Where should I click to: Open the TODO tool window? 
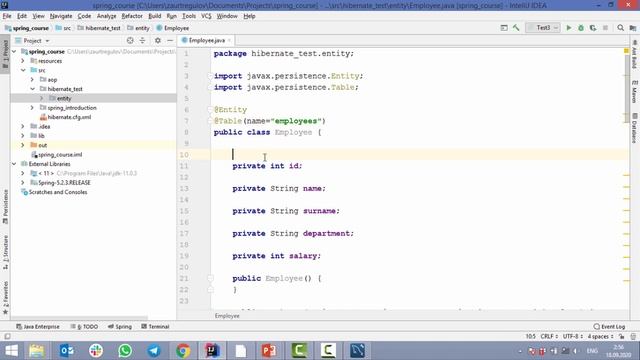pyautogui.click(x=84, y=327)
